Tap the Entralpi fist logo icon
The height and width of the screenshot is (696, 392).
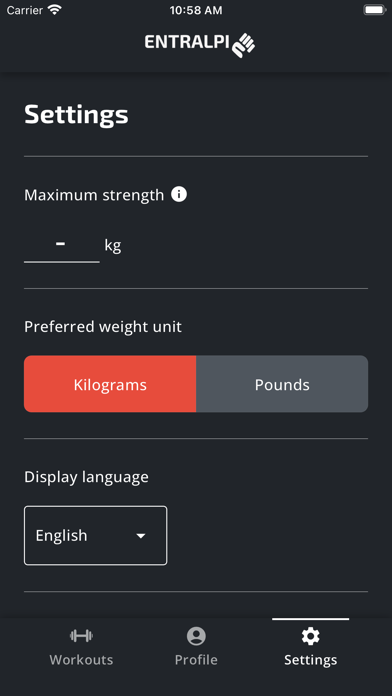(x=244, y=45)
